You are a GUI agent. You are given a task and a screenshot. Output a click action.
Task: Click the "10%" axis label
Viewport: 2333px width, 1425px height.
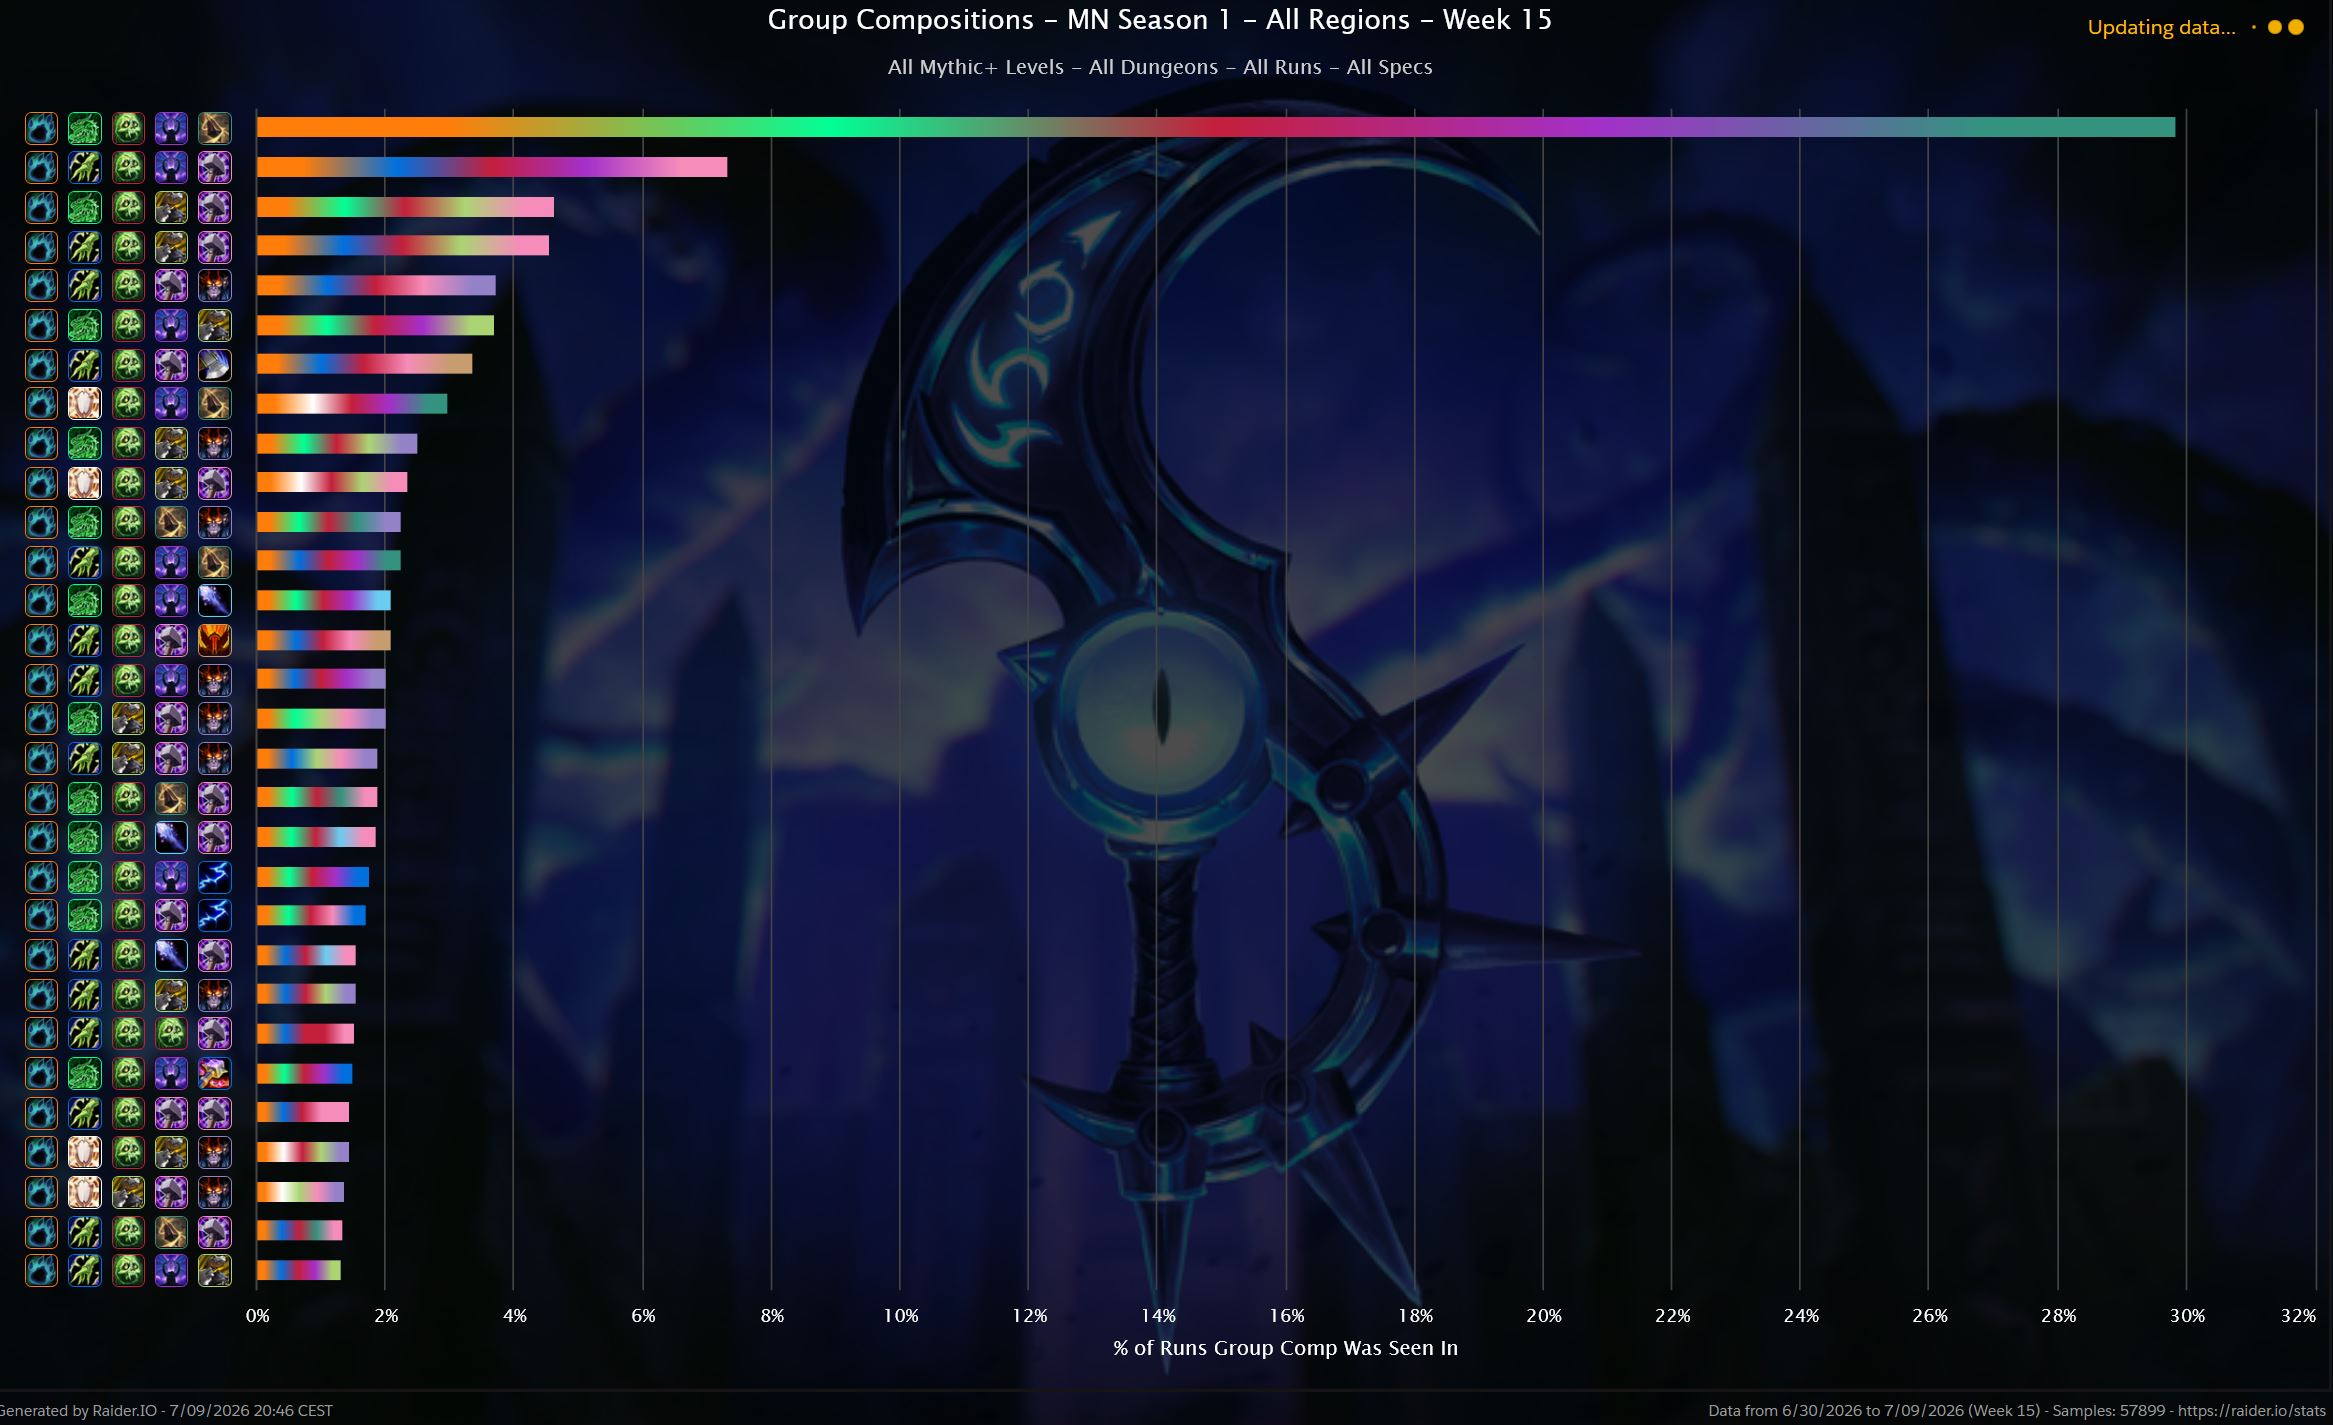(x=901, y=1316)
